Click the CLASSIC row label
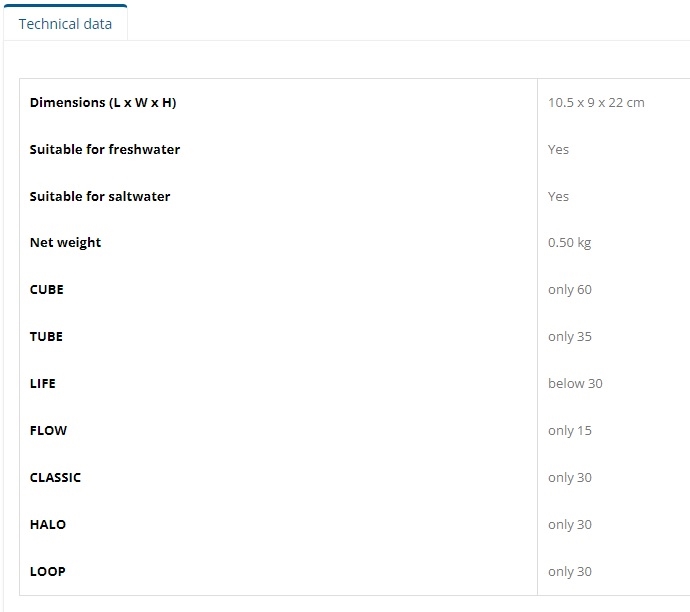Screen dimensions: 690x612 (55, 478)
